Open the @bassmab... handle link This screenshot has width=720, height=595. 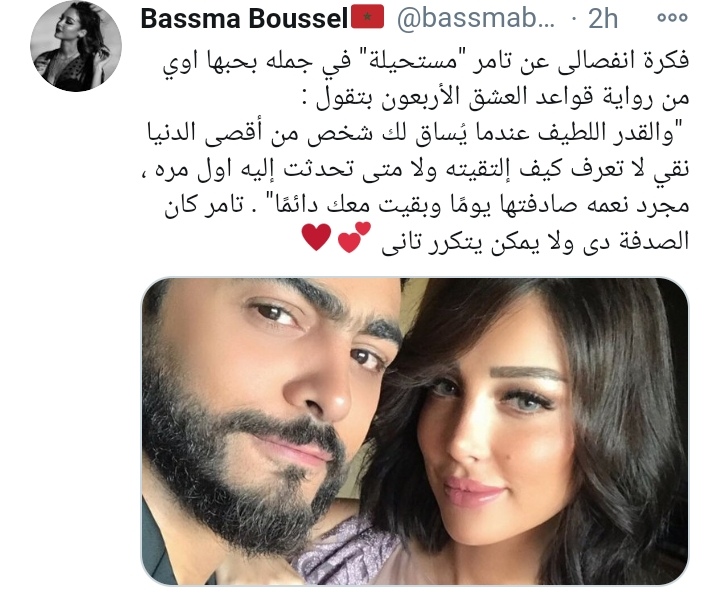pyautogui.click(x=476, y=18)
